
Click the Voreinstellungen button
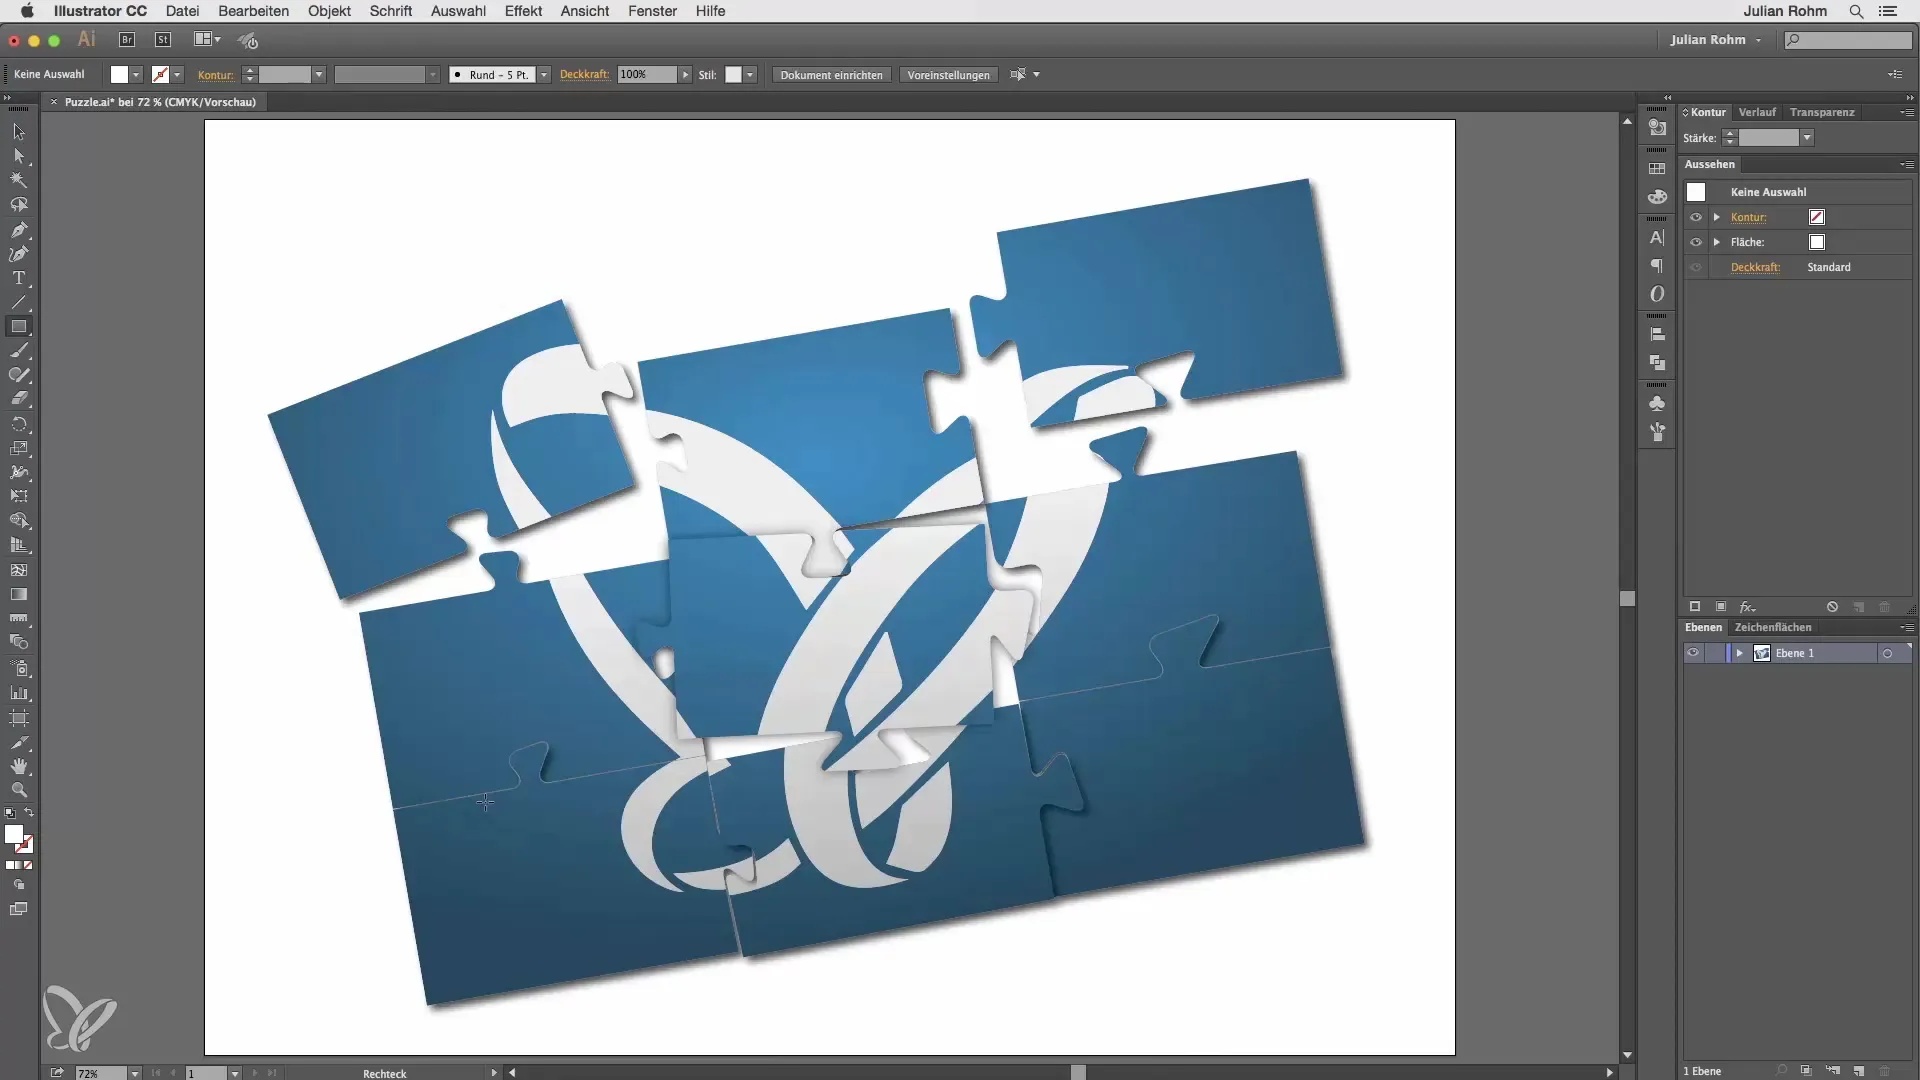click(x=948, y=75)
